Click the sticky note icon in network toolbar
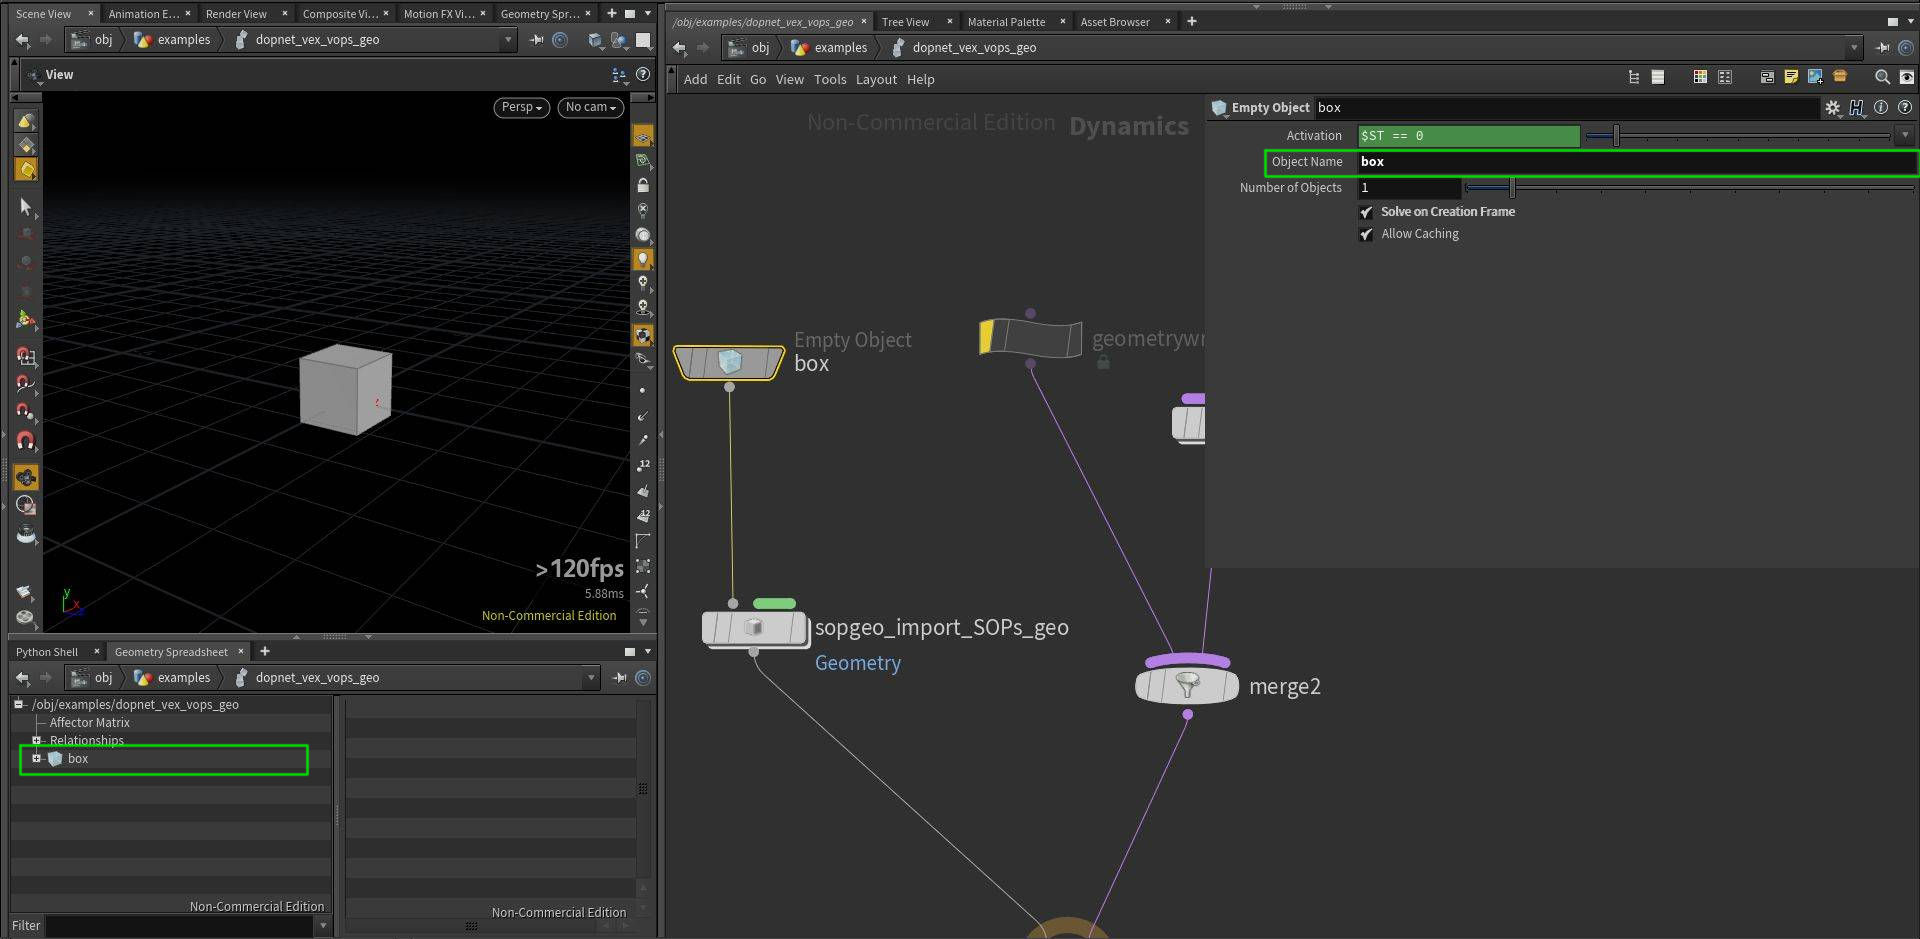1920x939 pixels. tap(1791, 77)
